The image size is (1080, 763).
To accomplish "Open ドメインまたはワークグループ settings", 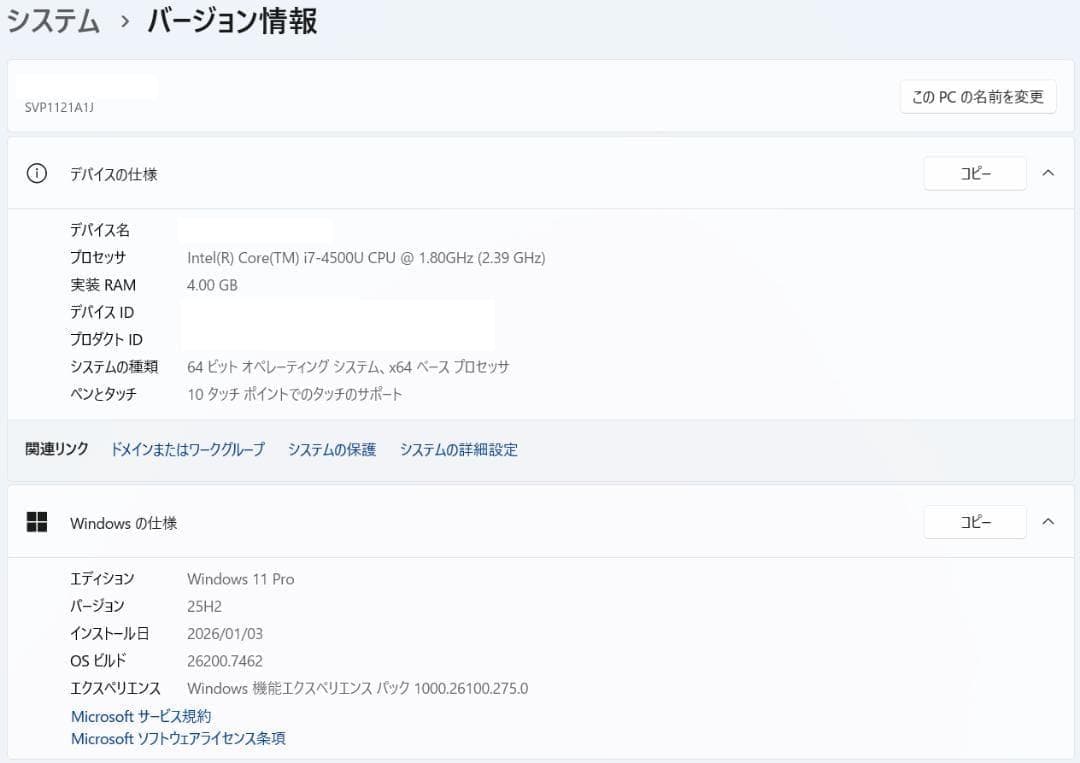I will click(187, 449).
